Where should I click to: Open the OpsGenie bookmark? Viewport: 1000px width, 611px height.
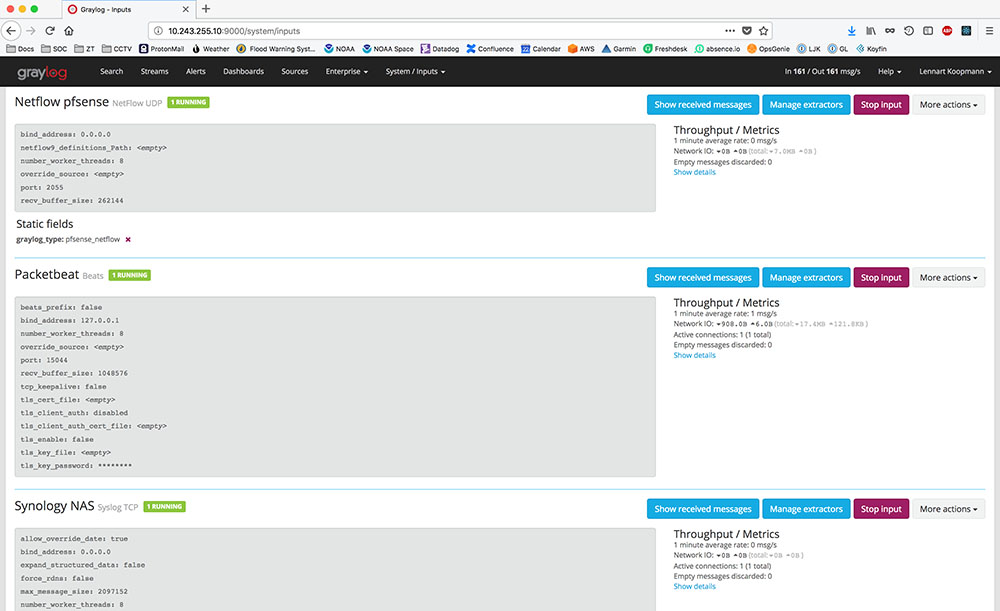click(768, 48)
